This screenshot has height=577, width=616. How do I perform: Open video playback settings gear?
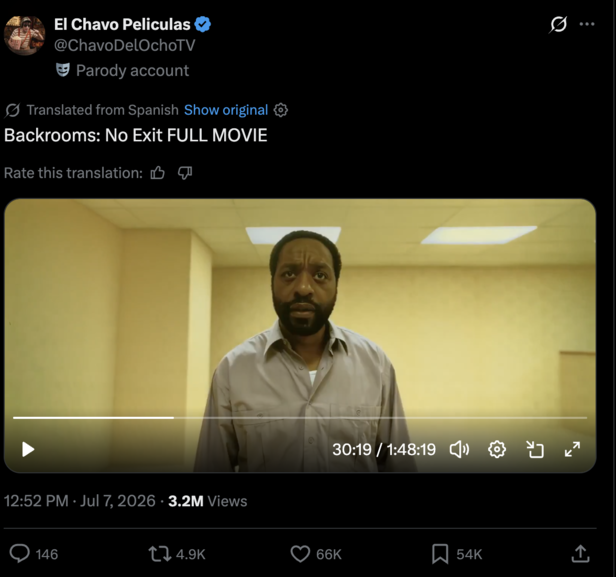click(x=497, y=449)
